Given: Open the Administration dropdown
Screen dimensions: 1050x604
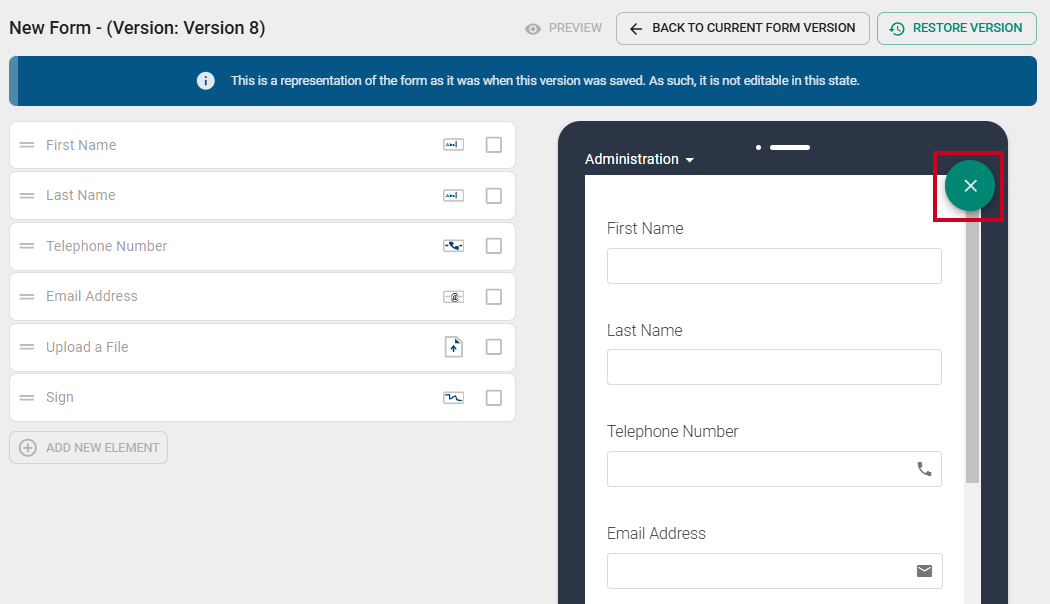Looking at the screenshot, I should coord(640,159).
